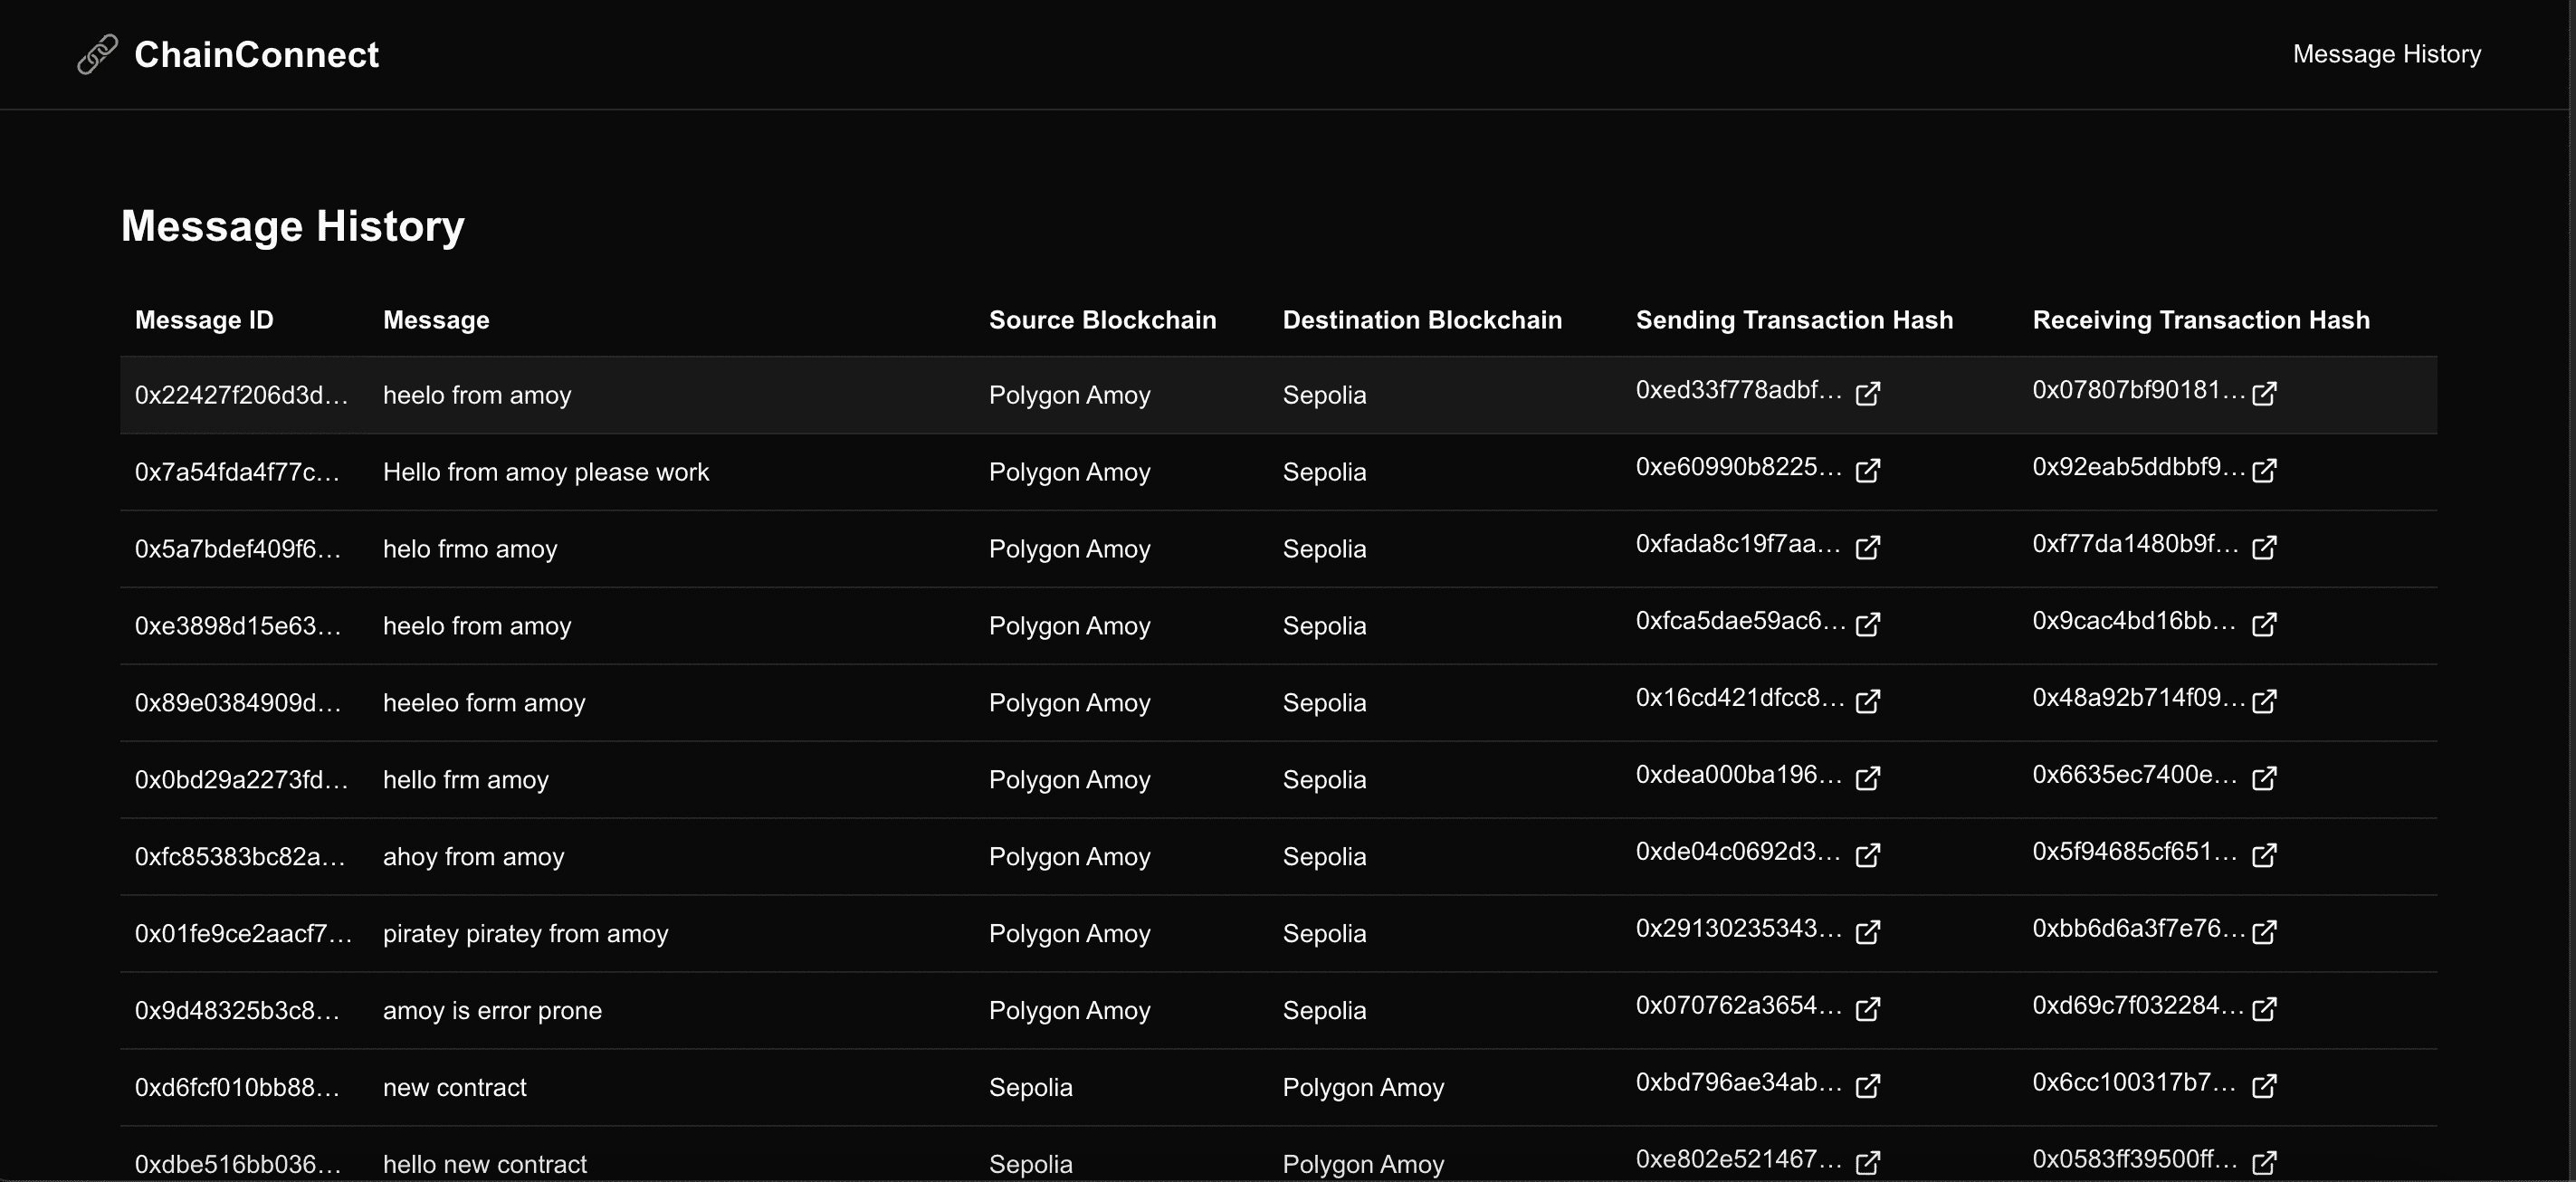
Task: Click the message 'Hello from amoy please work'
Action: 546,472
